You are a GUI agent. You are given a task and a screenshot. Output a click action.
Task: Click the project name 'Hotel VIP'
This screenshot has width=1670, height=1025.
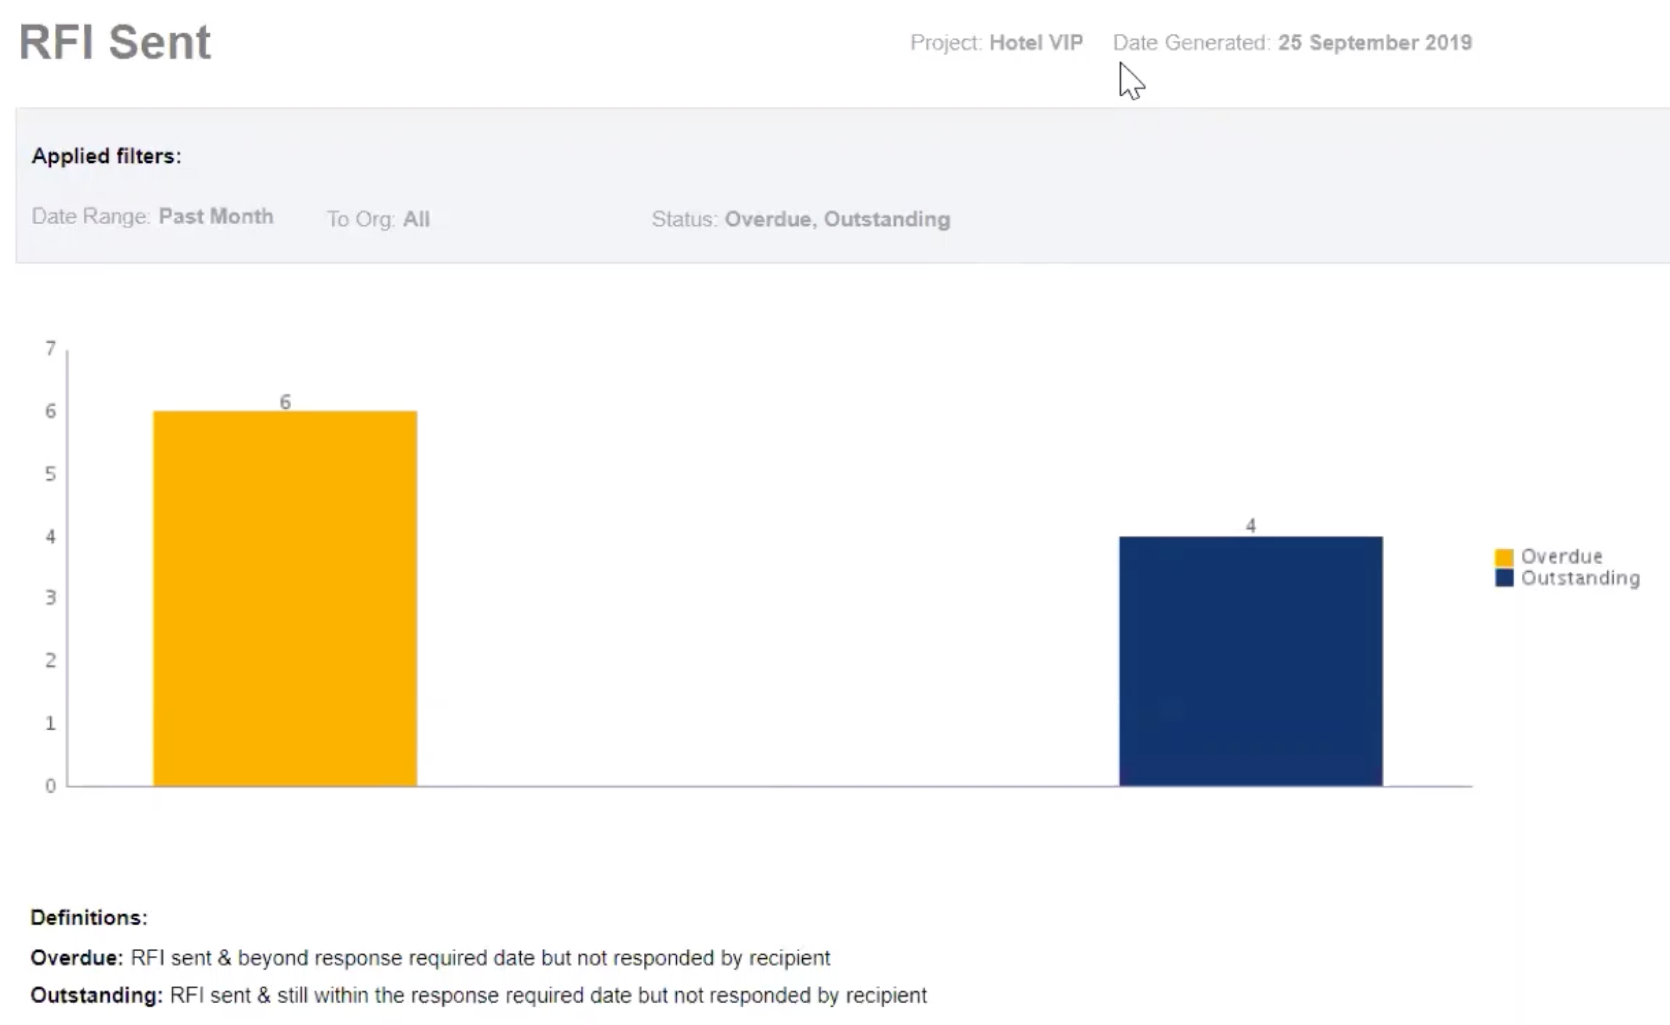(1036, 43)
